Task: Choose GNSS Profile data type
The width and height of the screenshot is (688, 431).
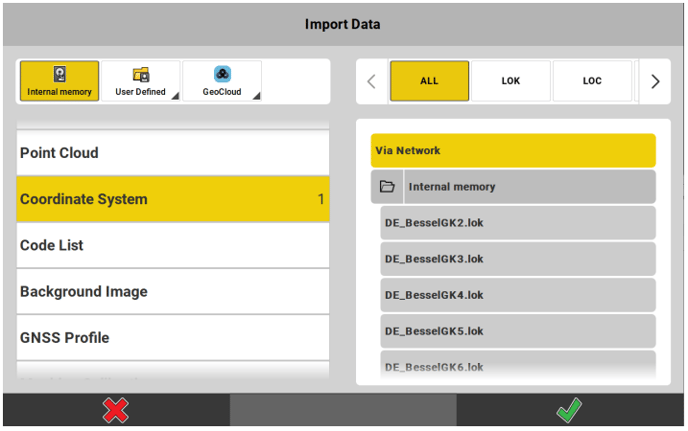Action: click(172, 338)
